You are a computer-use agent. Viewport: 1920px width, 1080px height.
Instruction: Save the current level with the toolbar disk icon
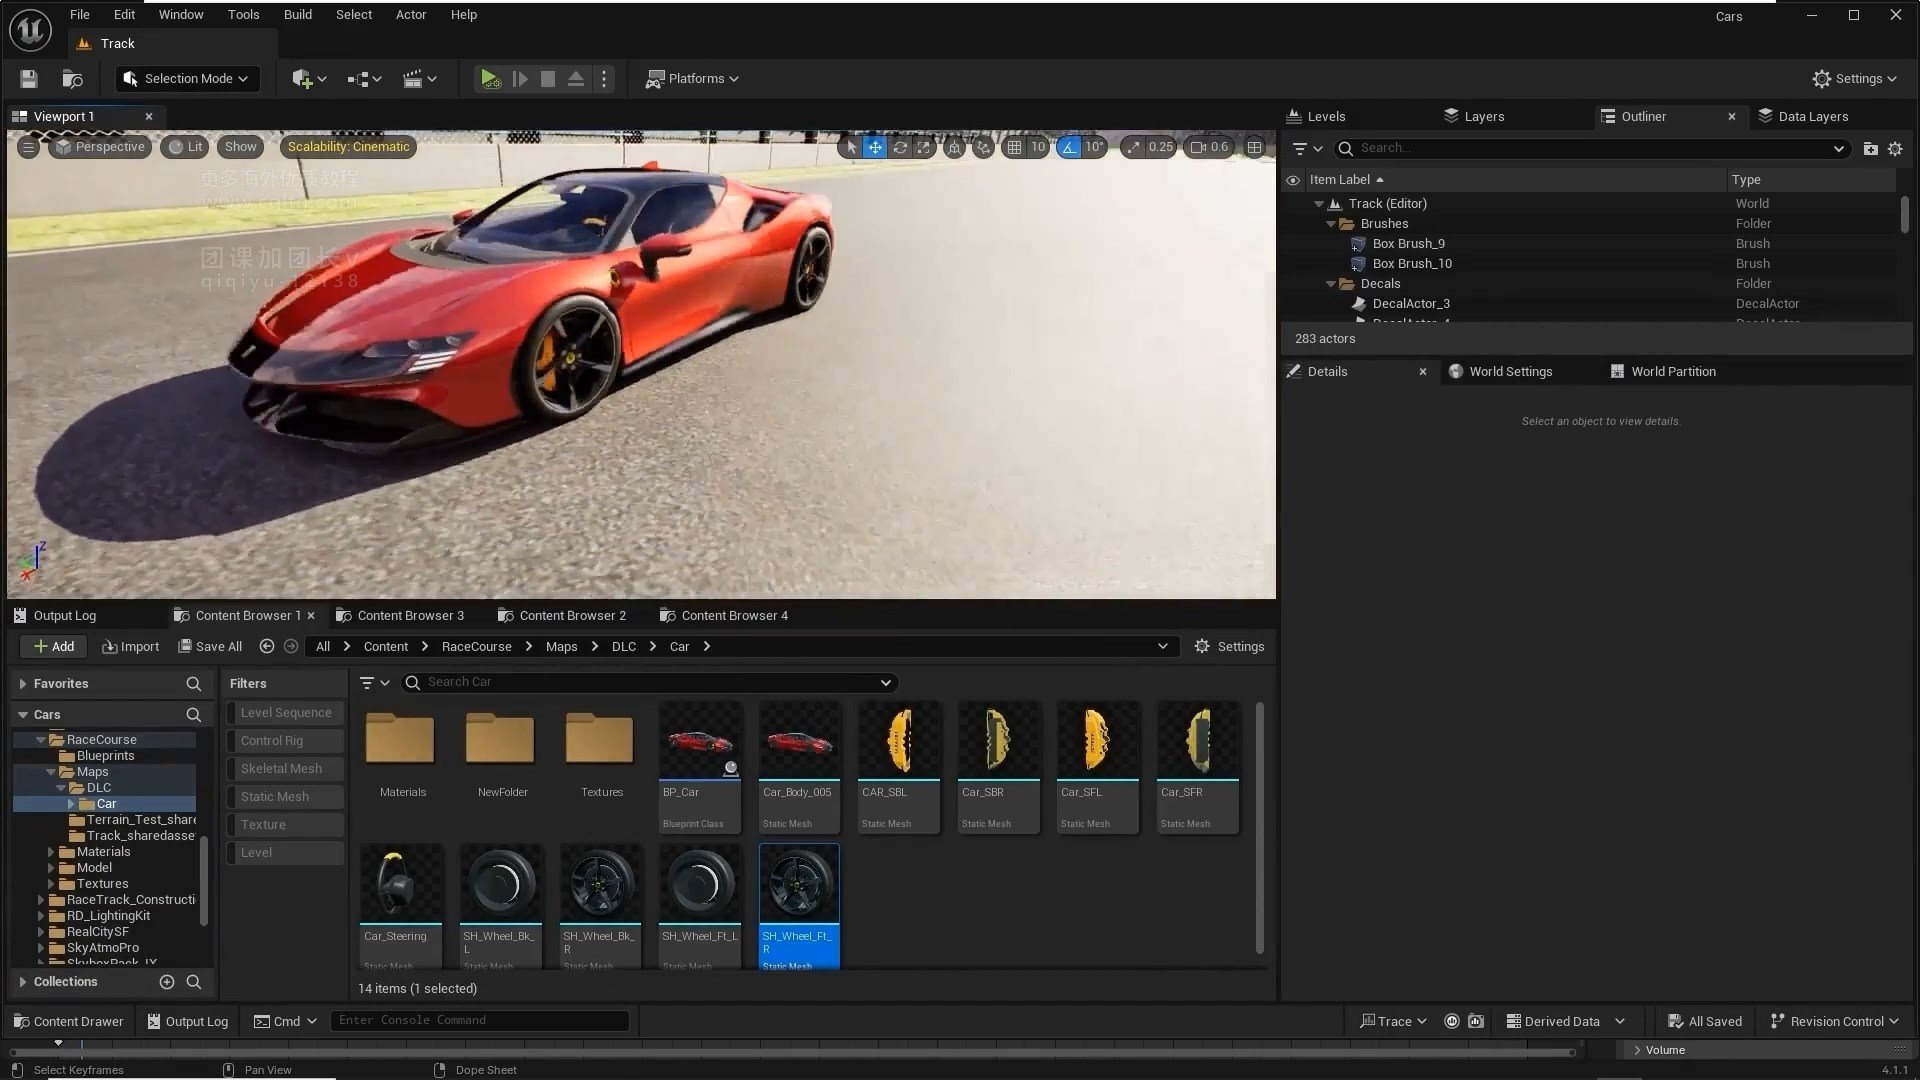click(28, 79)
